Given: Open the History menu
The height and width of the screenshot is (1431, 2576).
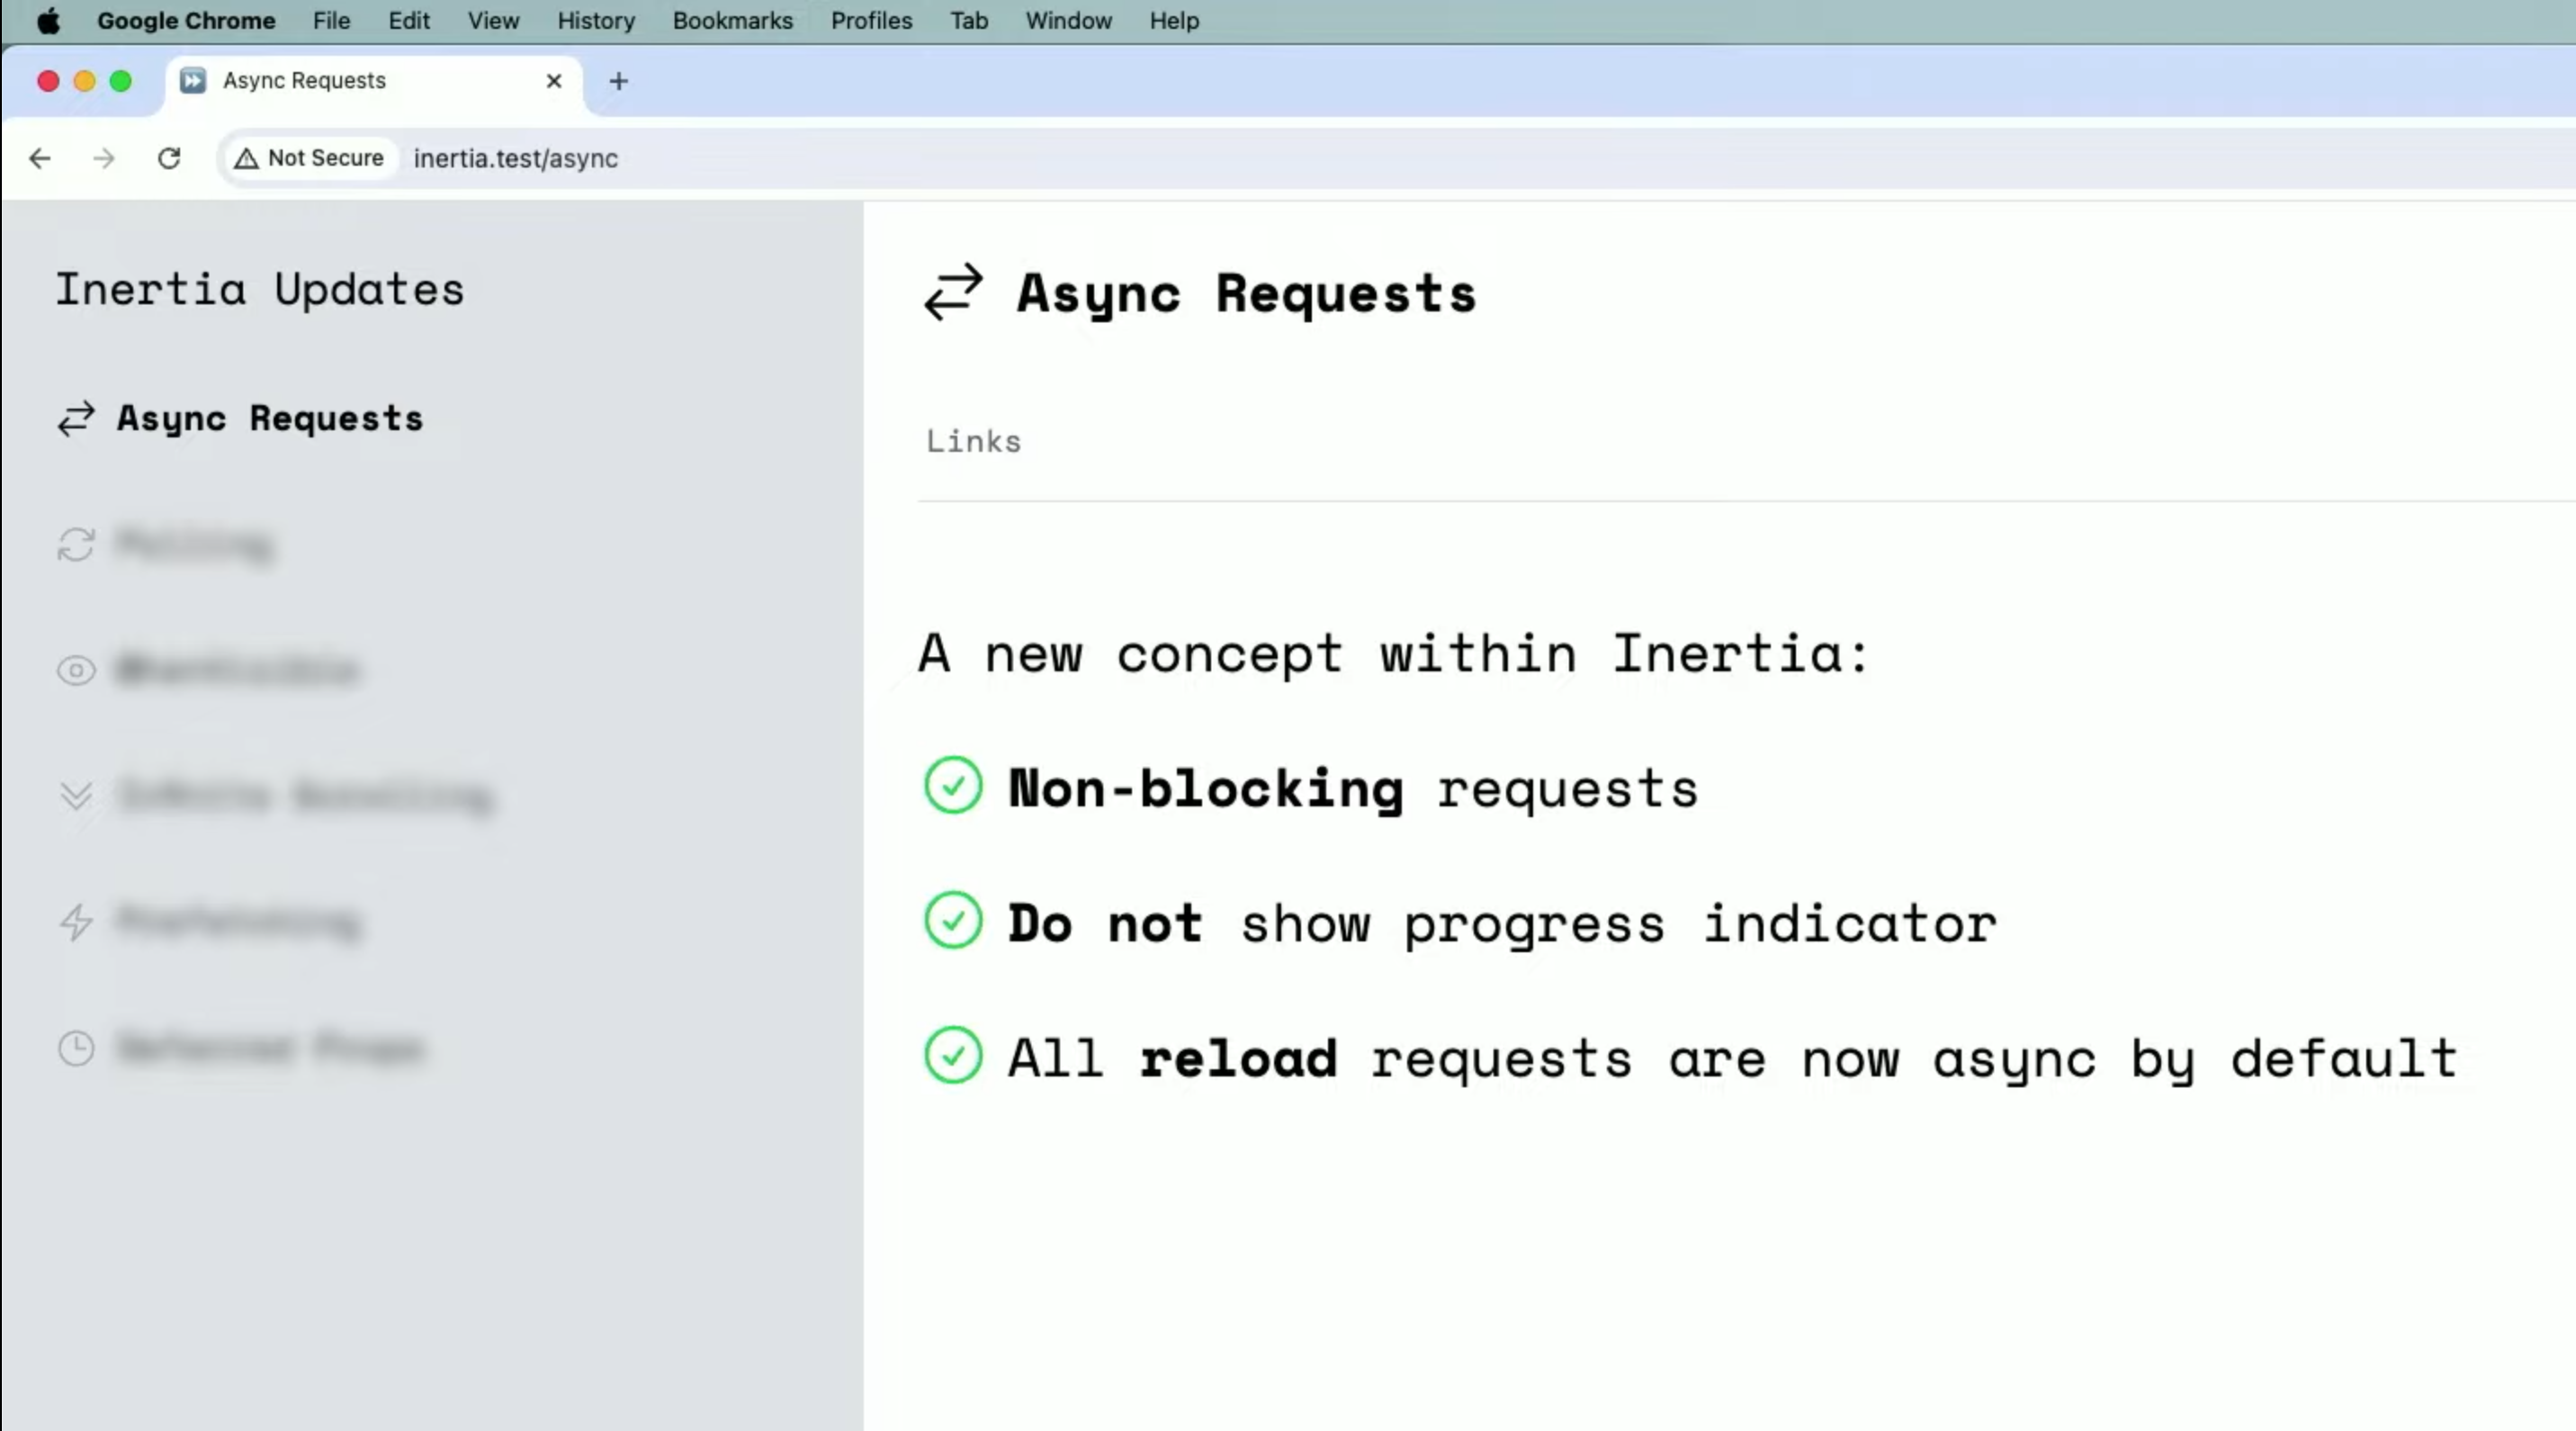Looking at the screenshot, I should (596, 21).
